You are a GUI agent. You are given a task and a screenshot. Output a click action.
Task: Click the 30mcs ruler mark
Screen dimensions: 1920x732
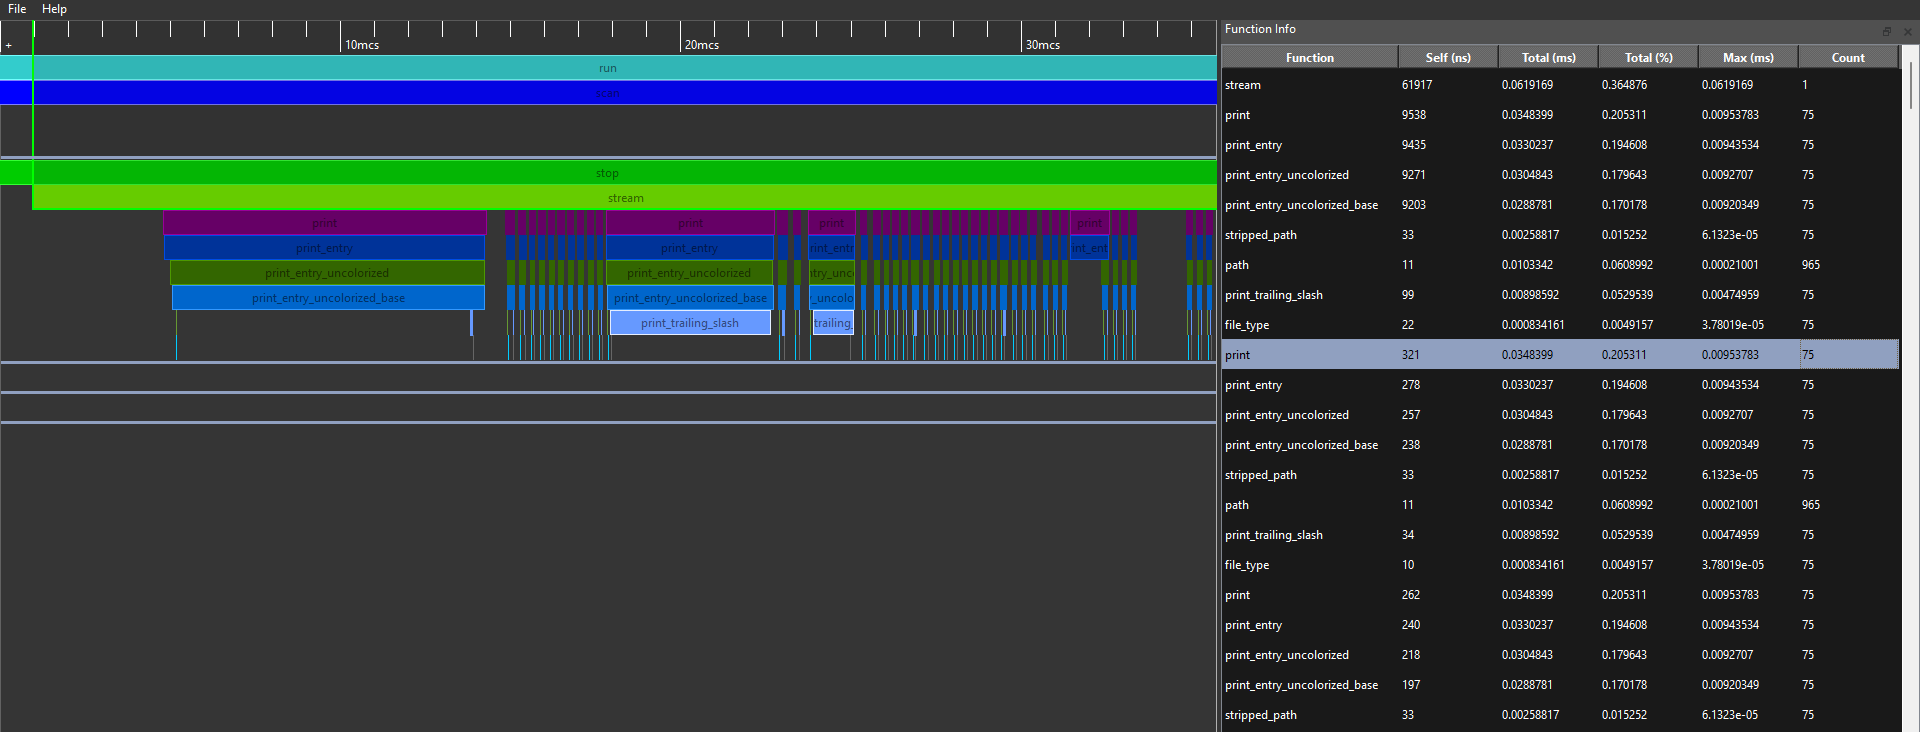point(1042,45)
